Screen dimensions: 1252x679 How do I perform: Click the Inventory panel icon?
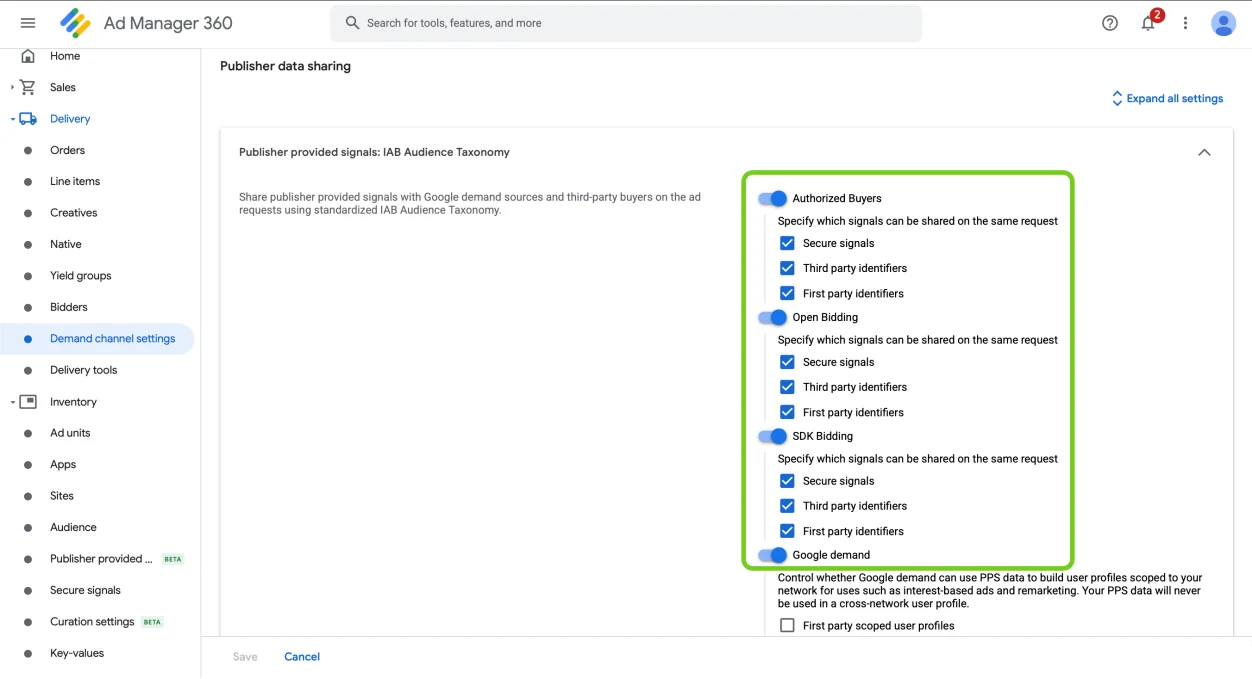[28, 402]
